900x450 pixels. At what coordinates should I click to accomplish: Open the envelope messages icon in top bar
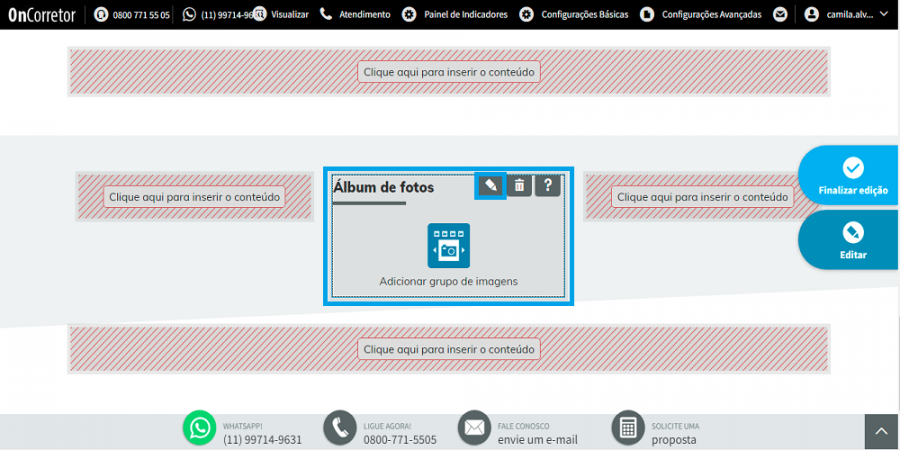coord(779,14)
